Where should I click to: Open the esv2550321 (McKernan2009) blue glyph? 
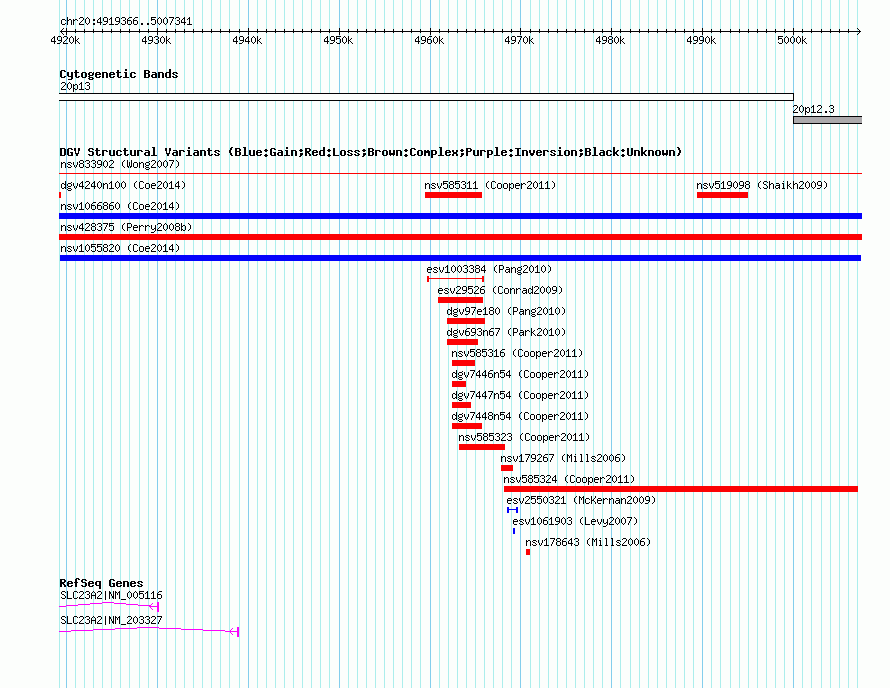[513, 510]
